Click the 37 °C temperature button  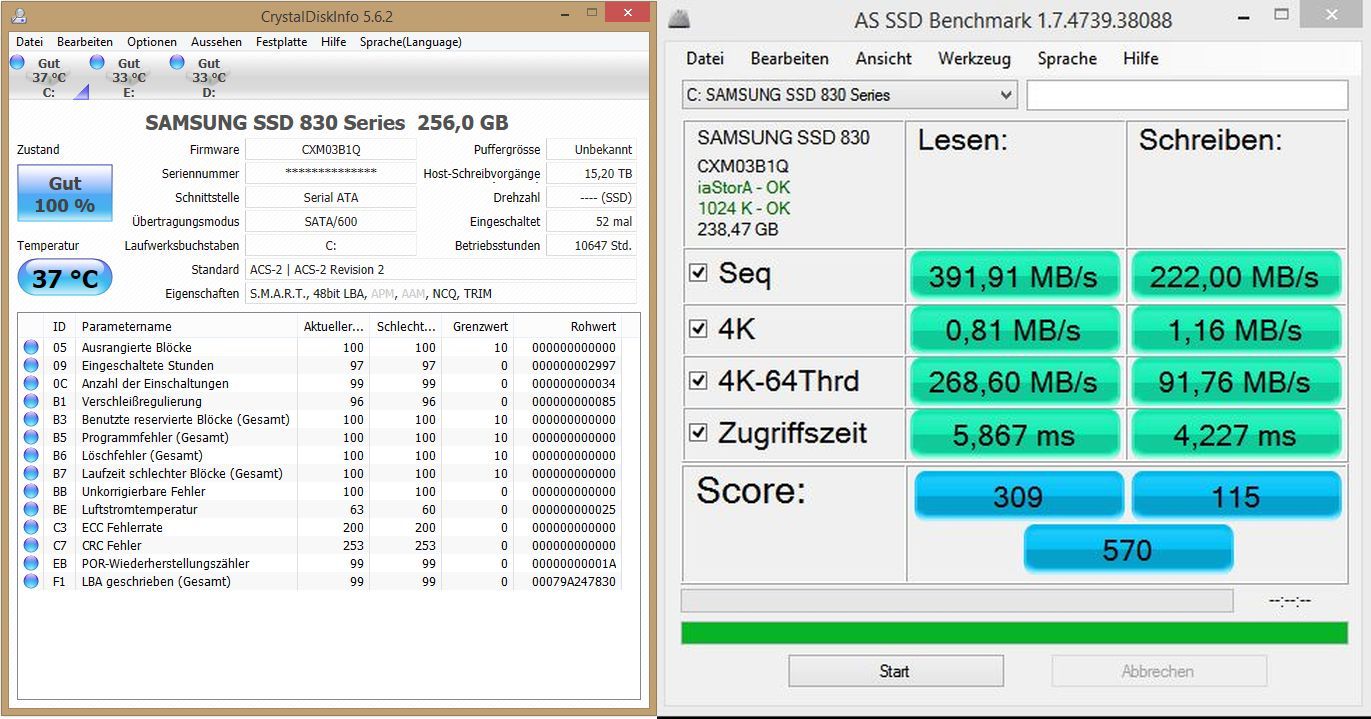(x=65, y=279)
